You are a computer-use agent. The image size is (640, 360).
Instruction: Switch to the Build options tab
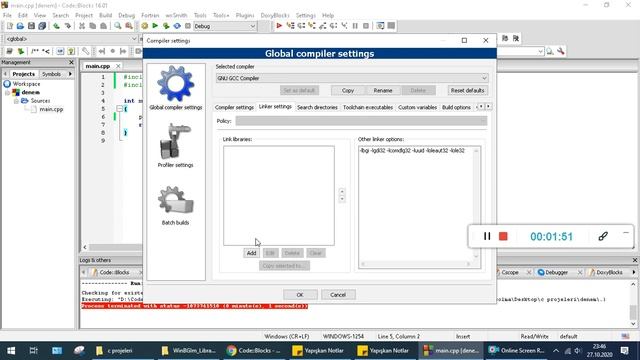click(456, 107)
